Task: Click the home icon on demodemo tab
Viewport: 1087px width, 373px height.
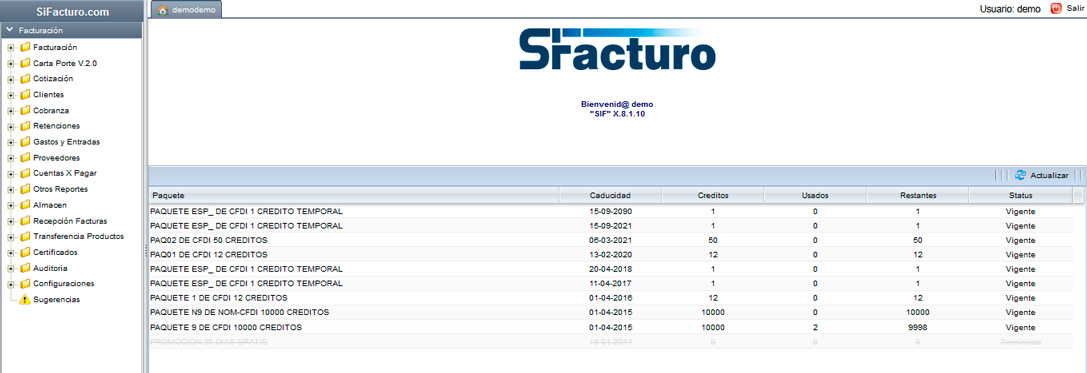Action: 164,10
